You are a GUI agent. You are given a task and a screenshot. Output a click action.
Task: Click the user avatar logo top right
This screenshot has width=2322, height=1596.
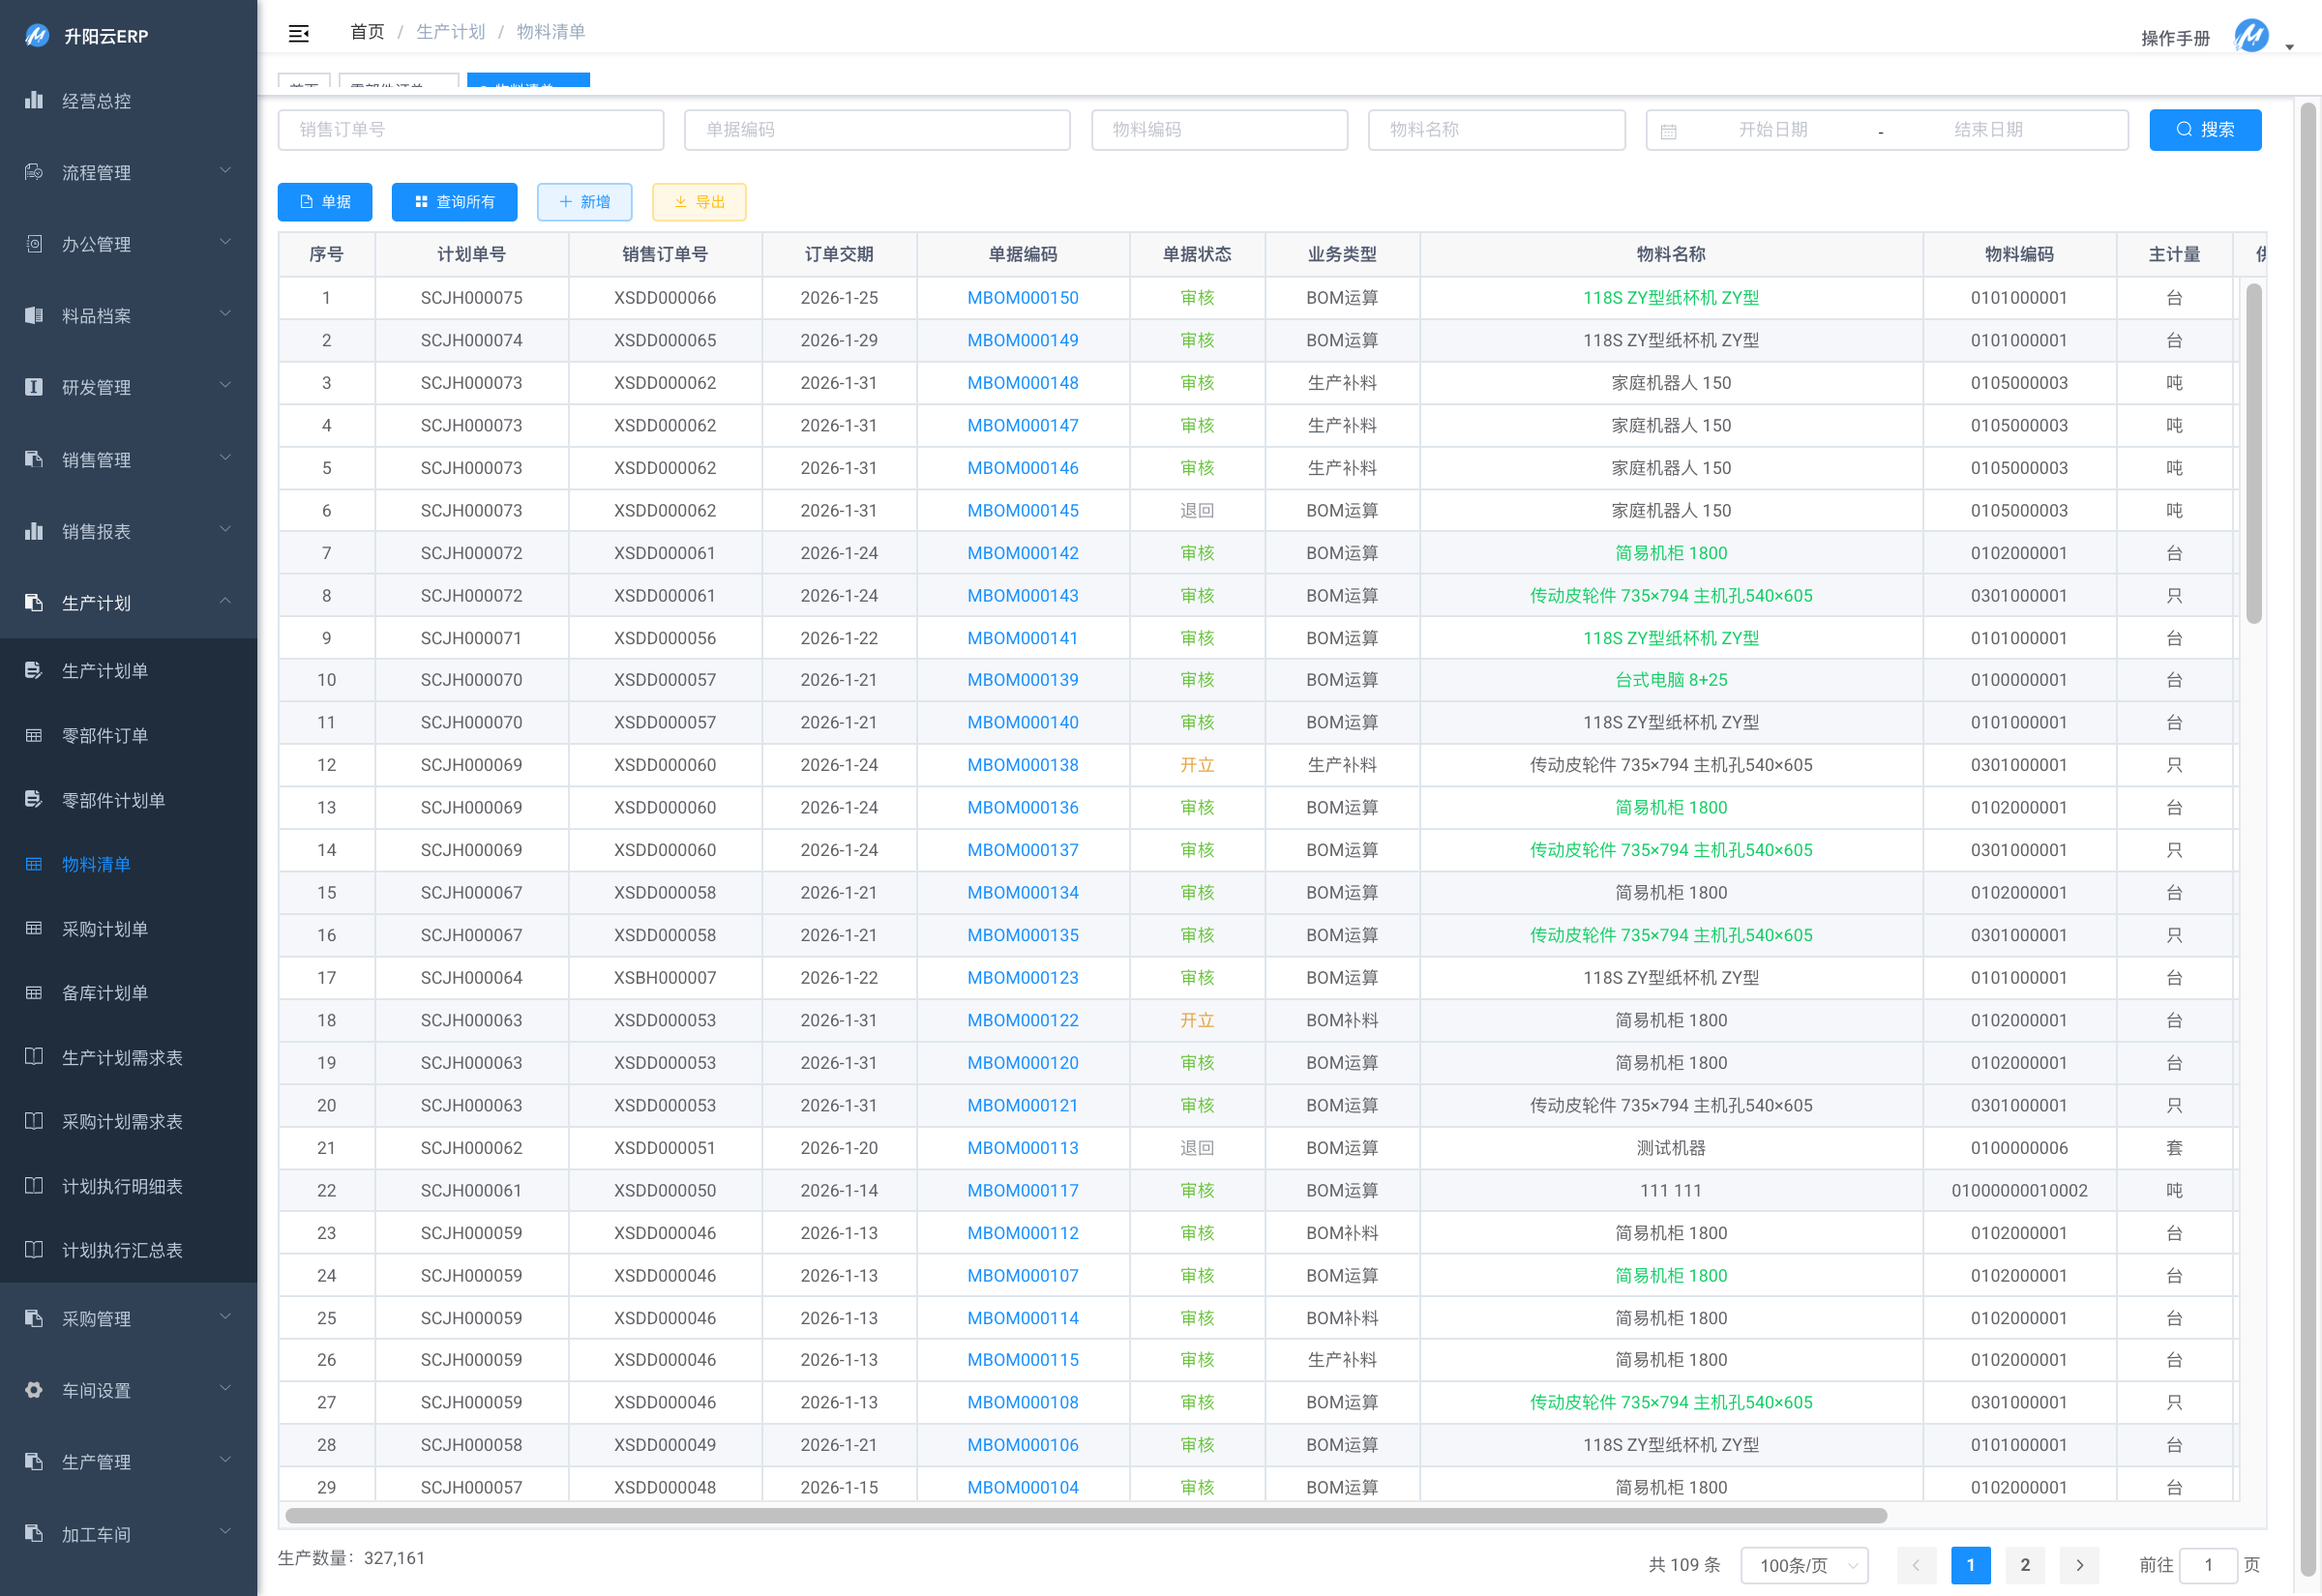[x=2251, y=36]
